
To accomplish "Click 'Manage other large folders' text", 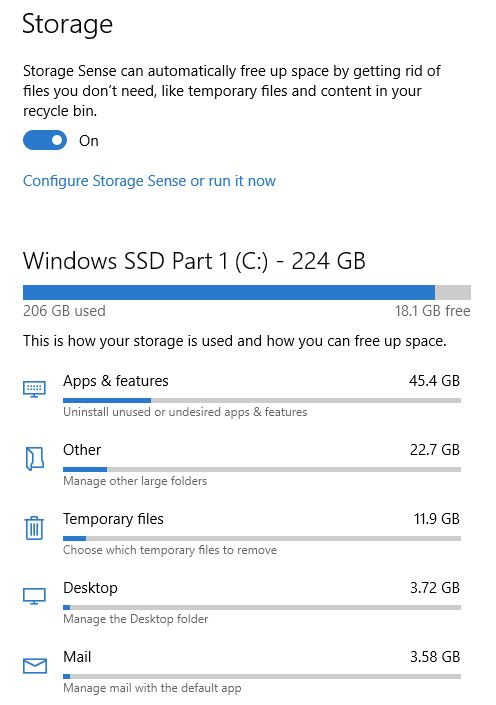I will click(135, 481).
